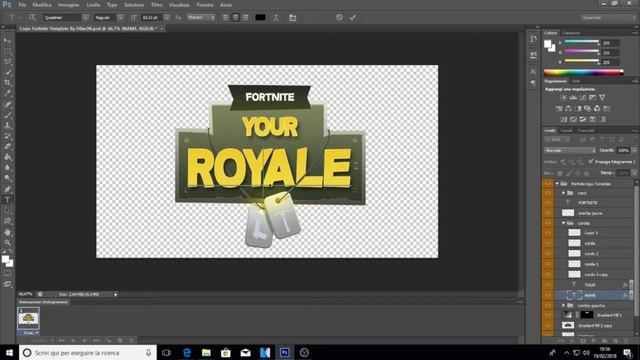
Task: Click the Warp Text icon in options bar
Action: click(x=276, y=18)
